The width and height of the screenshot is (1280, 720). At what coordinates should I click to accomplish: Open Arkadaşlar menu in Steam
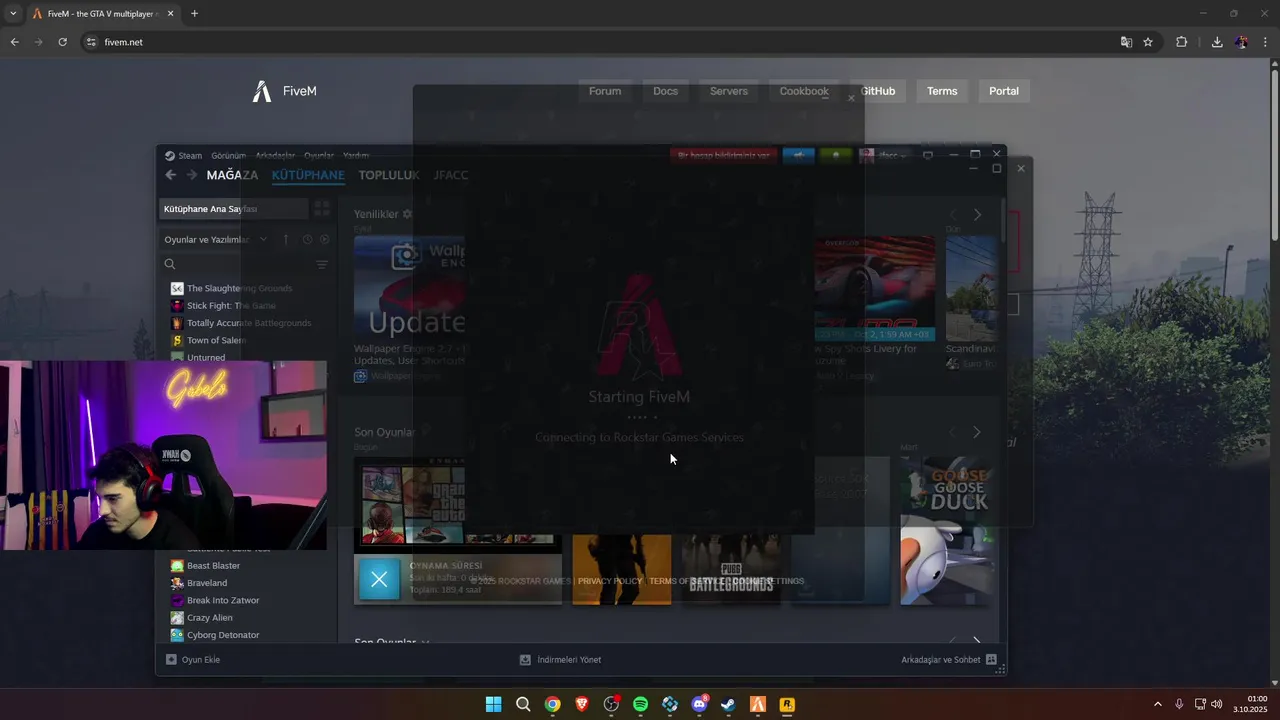point(275,156)
